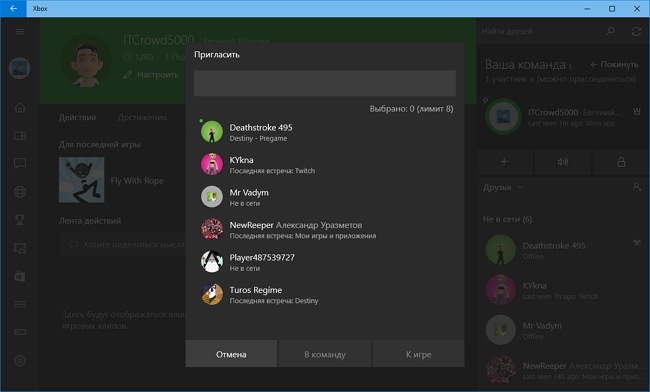Open the user avatar in left sidebar
This screenshot has height=392, width=650.
[19, 68]
